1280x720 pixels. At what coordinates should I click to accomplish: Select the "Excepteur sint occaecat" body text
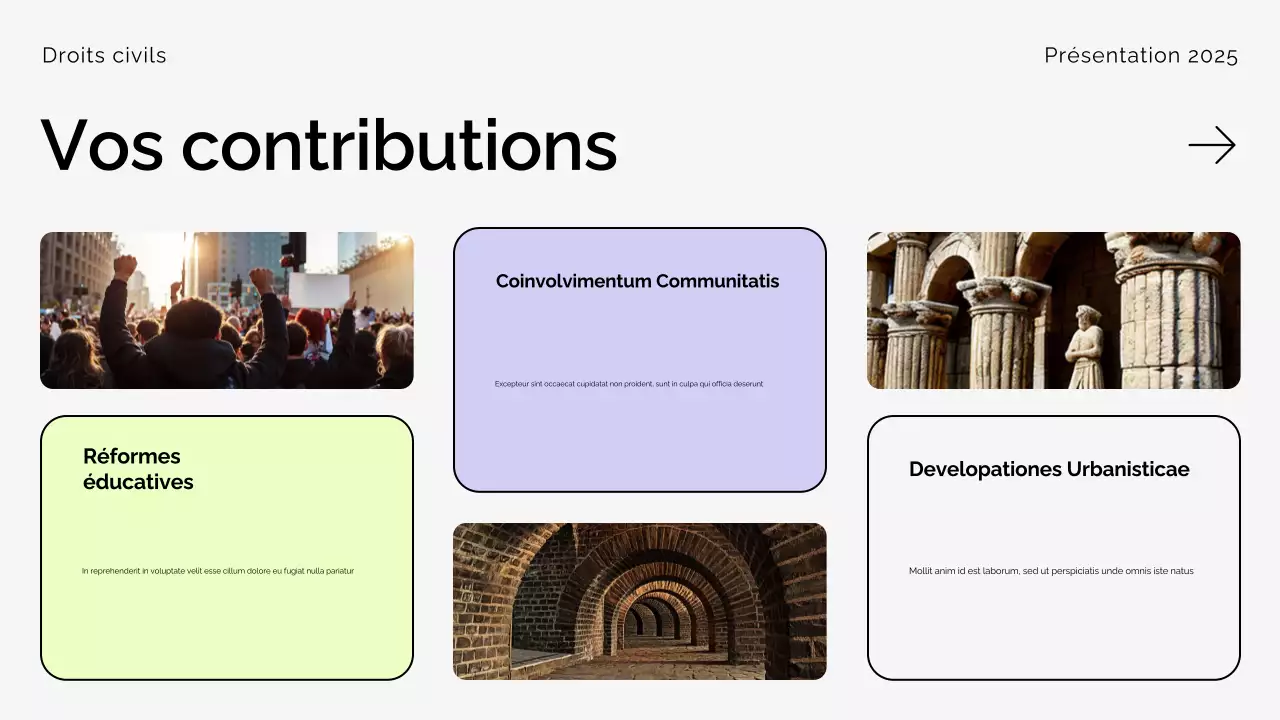628,384
